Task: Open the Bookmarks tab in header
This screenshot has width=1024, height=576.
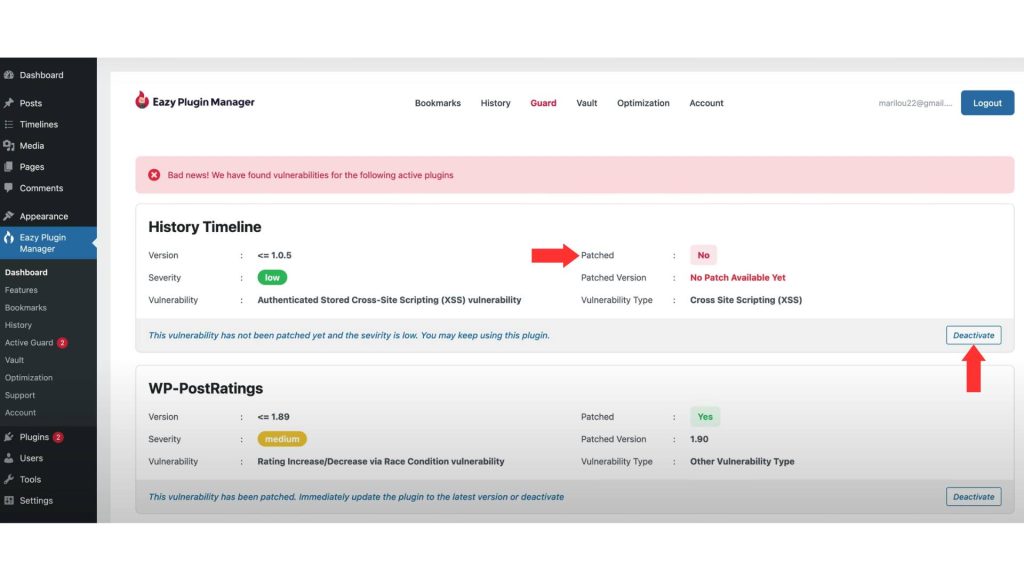Action: pyautogui.click(x=438, y=103)
